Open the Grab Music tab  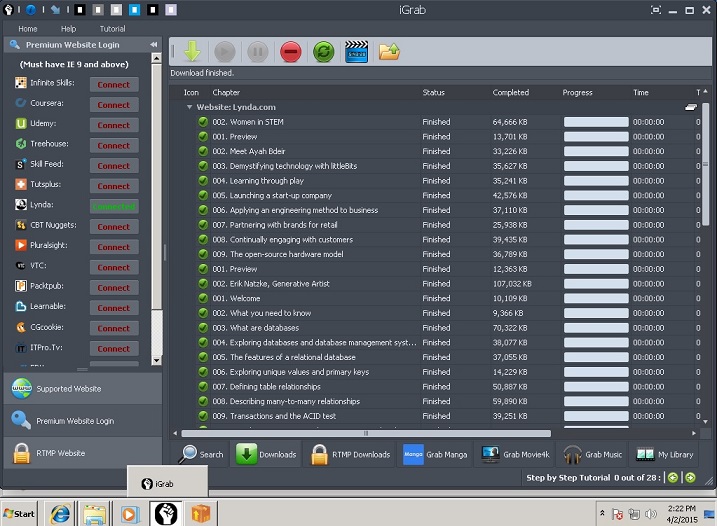[x=593, y=455]
